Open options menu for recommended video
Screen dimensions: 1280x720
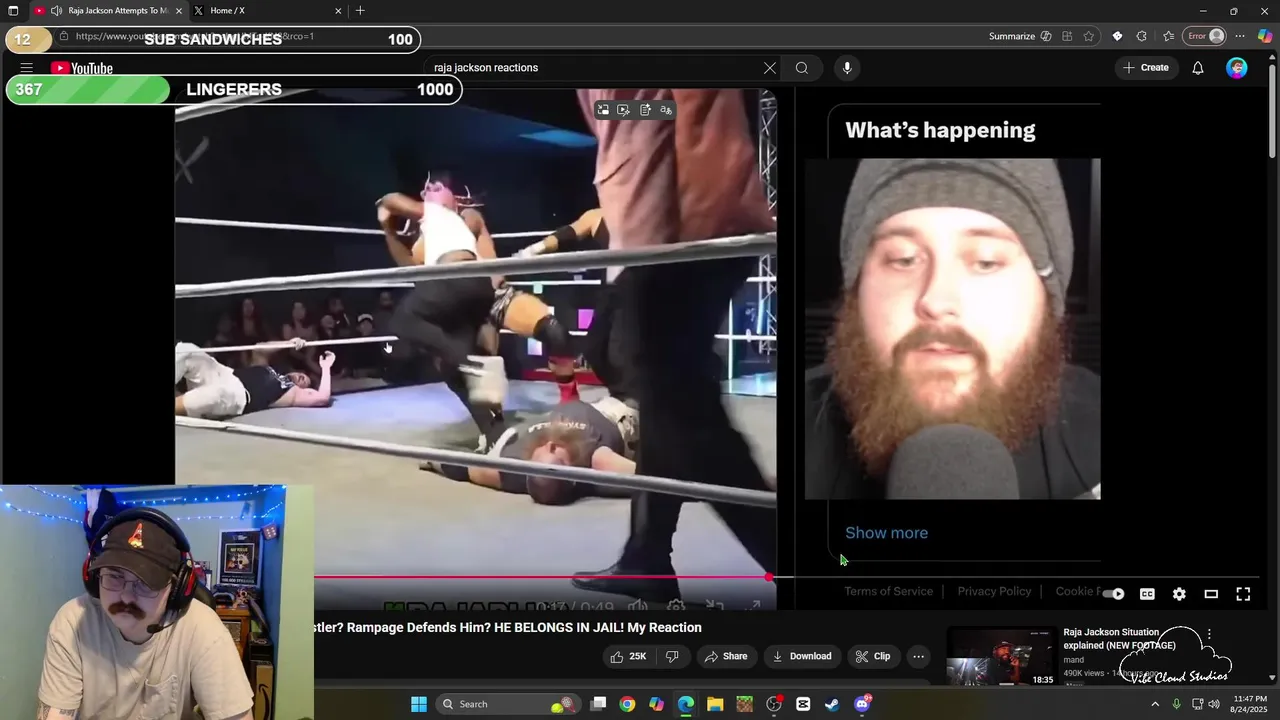pyautogui.click(x=1208, y=634)
